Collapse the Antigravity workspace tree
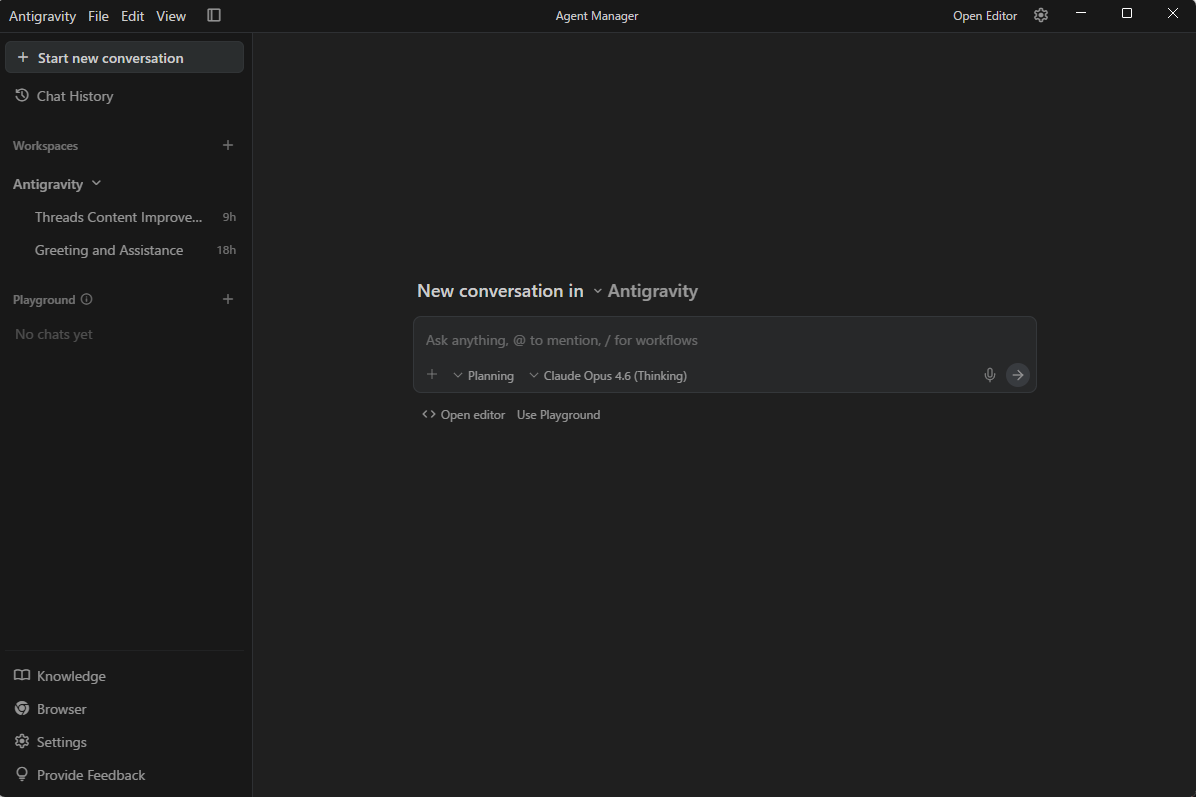The width and height of the screenshot is (1196, 797). 96,184
